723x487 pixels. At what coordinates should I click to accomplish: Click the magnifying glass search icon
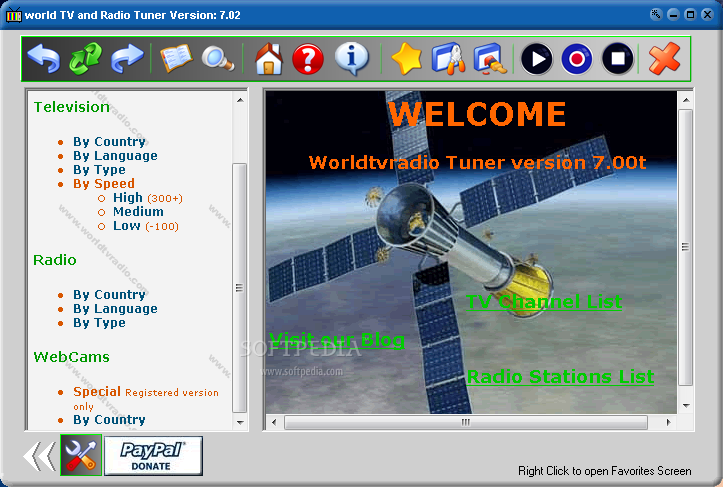218,59
